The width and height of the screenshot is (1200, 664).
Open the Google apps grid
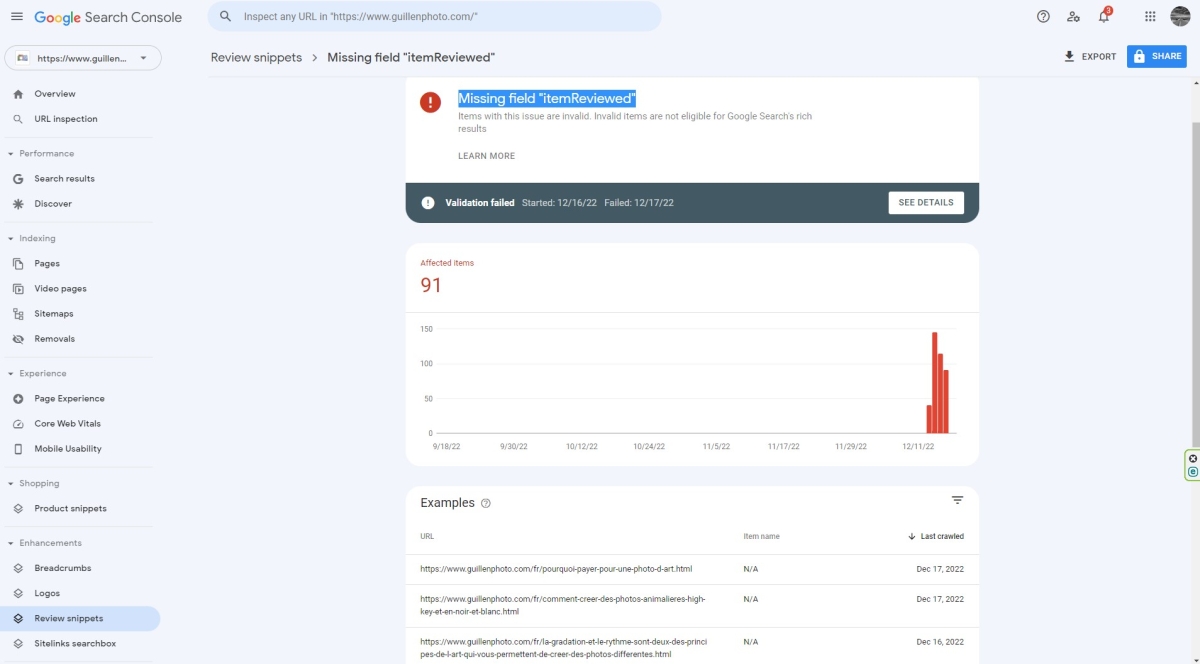pos(1150,17)
